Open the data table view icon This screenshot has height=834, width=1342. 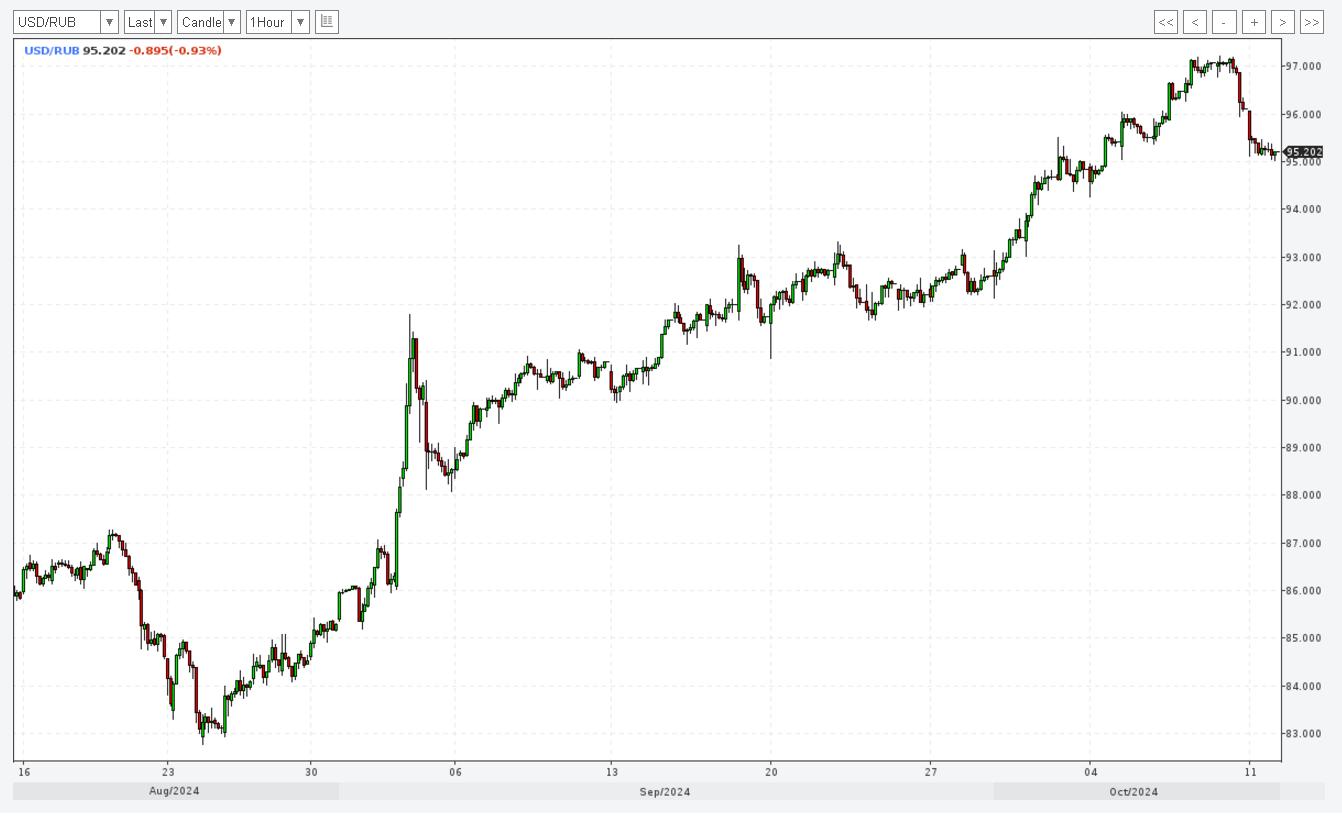[327, 22]
